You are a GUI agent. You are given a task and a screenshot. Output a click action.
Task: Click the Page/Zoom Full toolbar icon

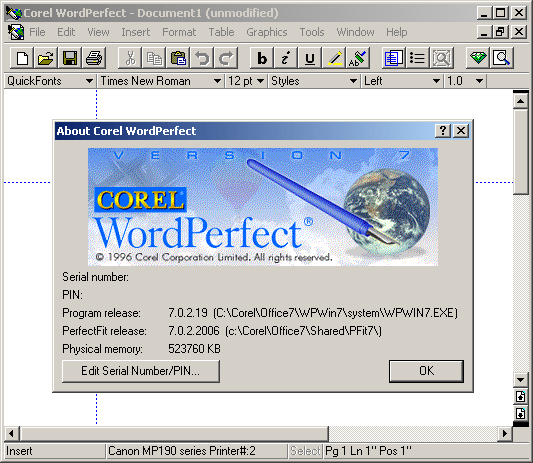(x=442, y=58)
